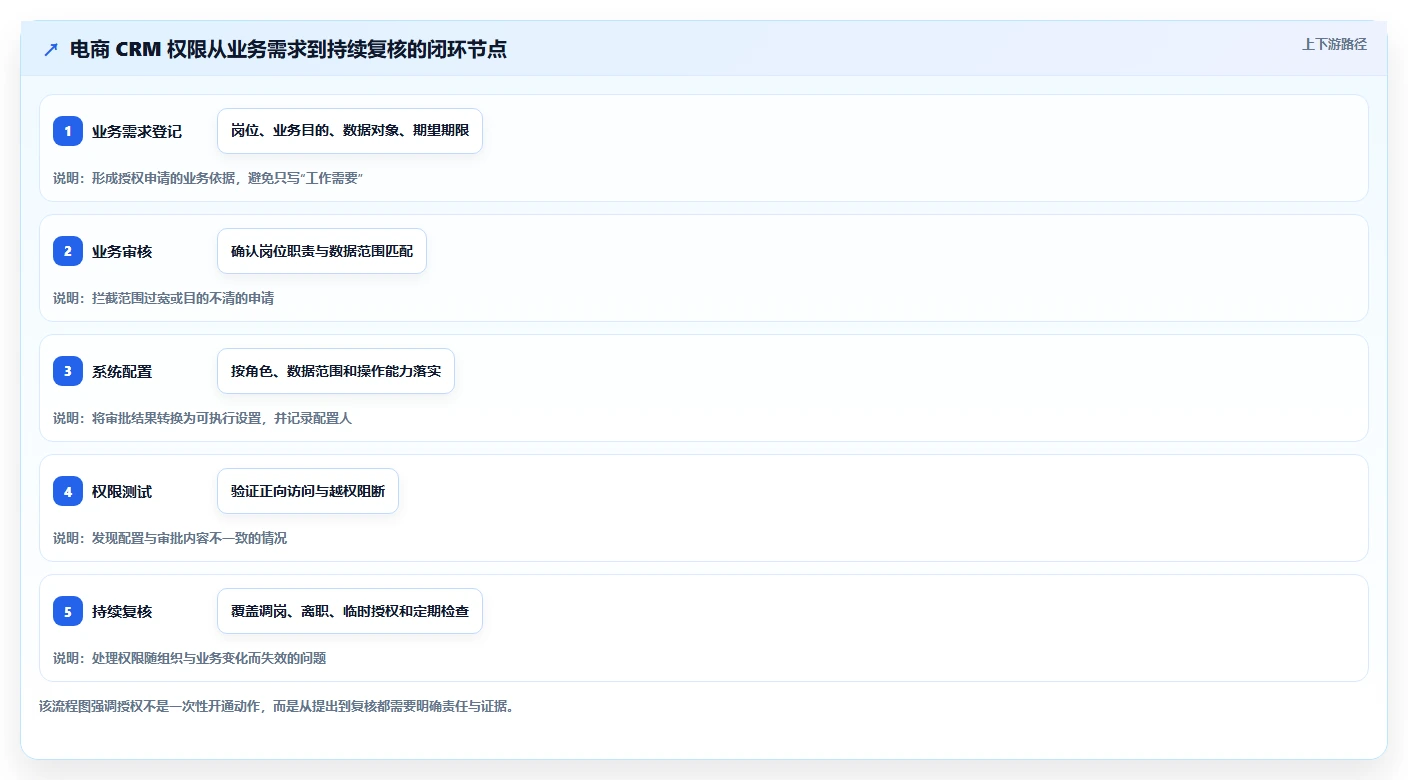Click the 业务审核 step label
Viewport: 1408px width, 780px height.
[122, 251]
